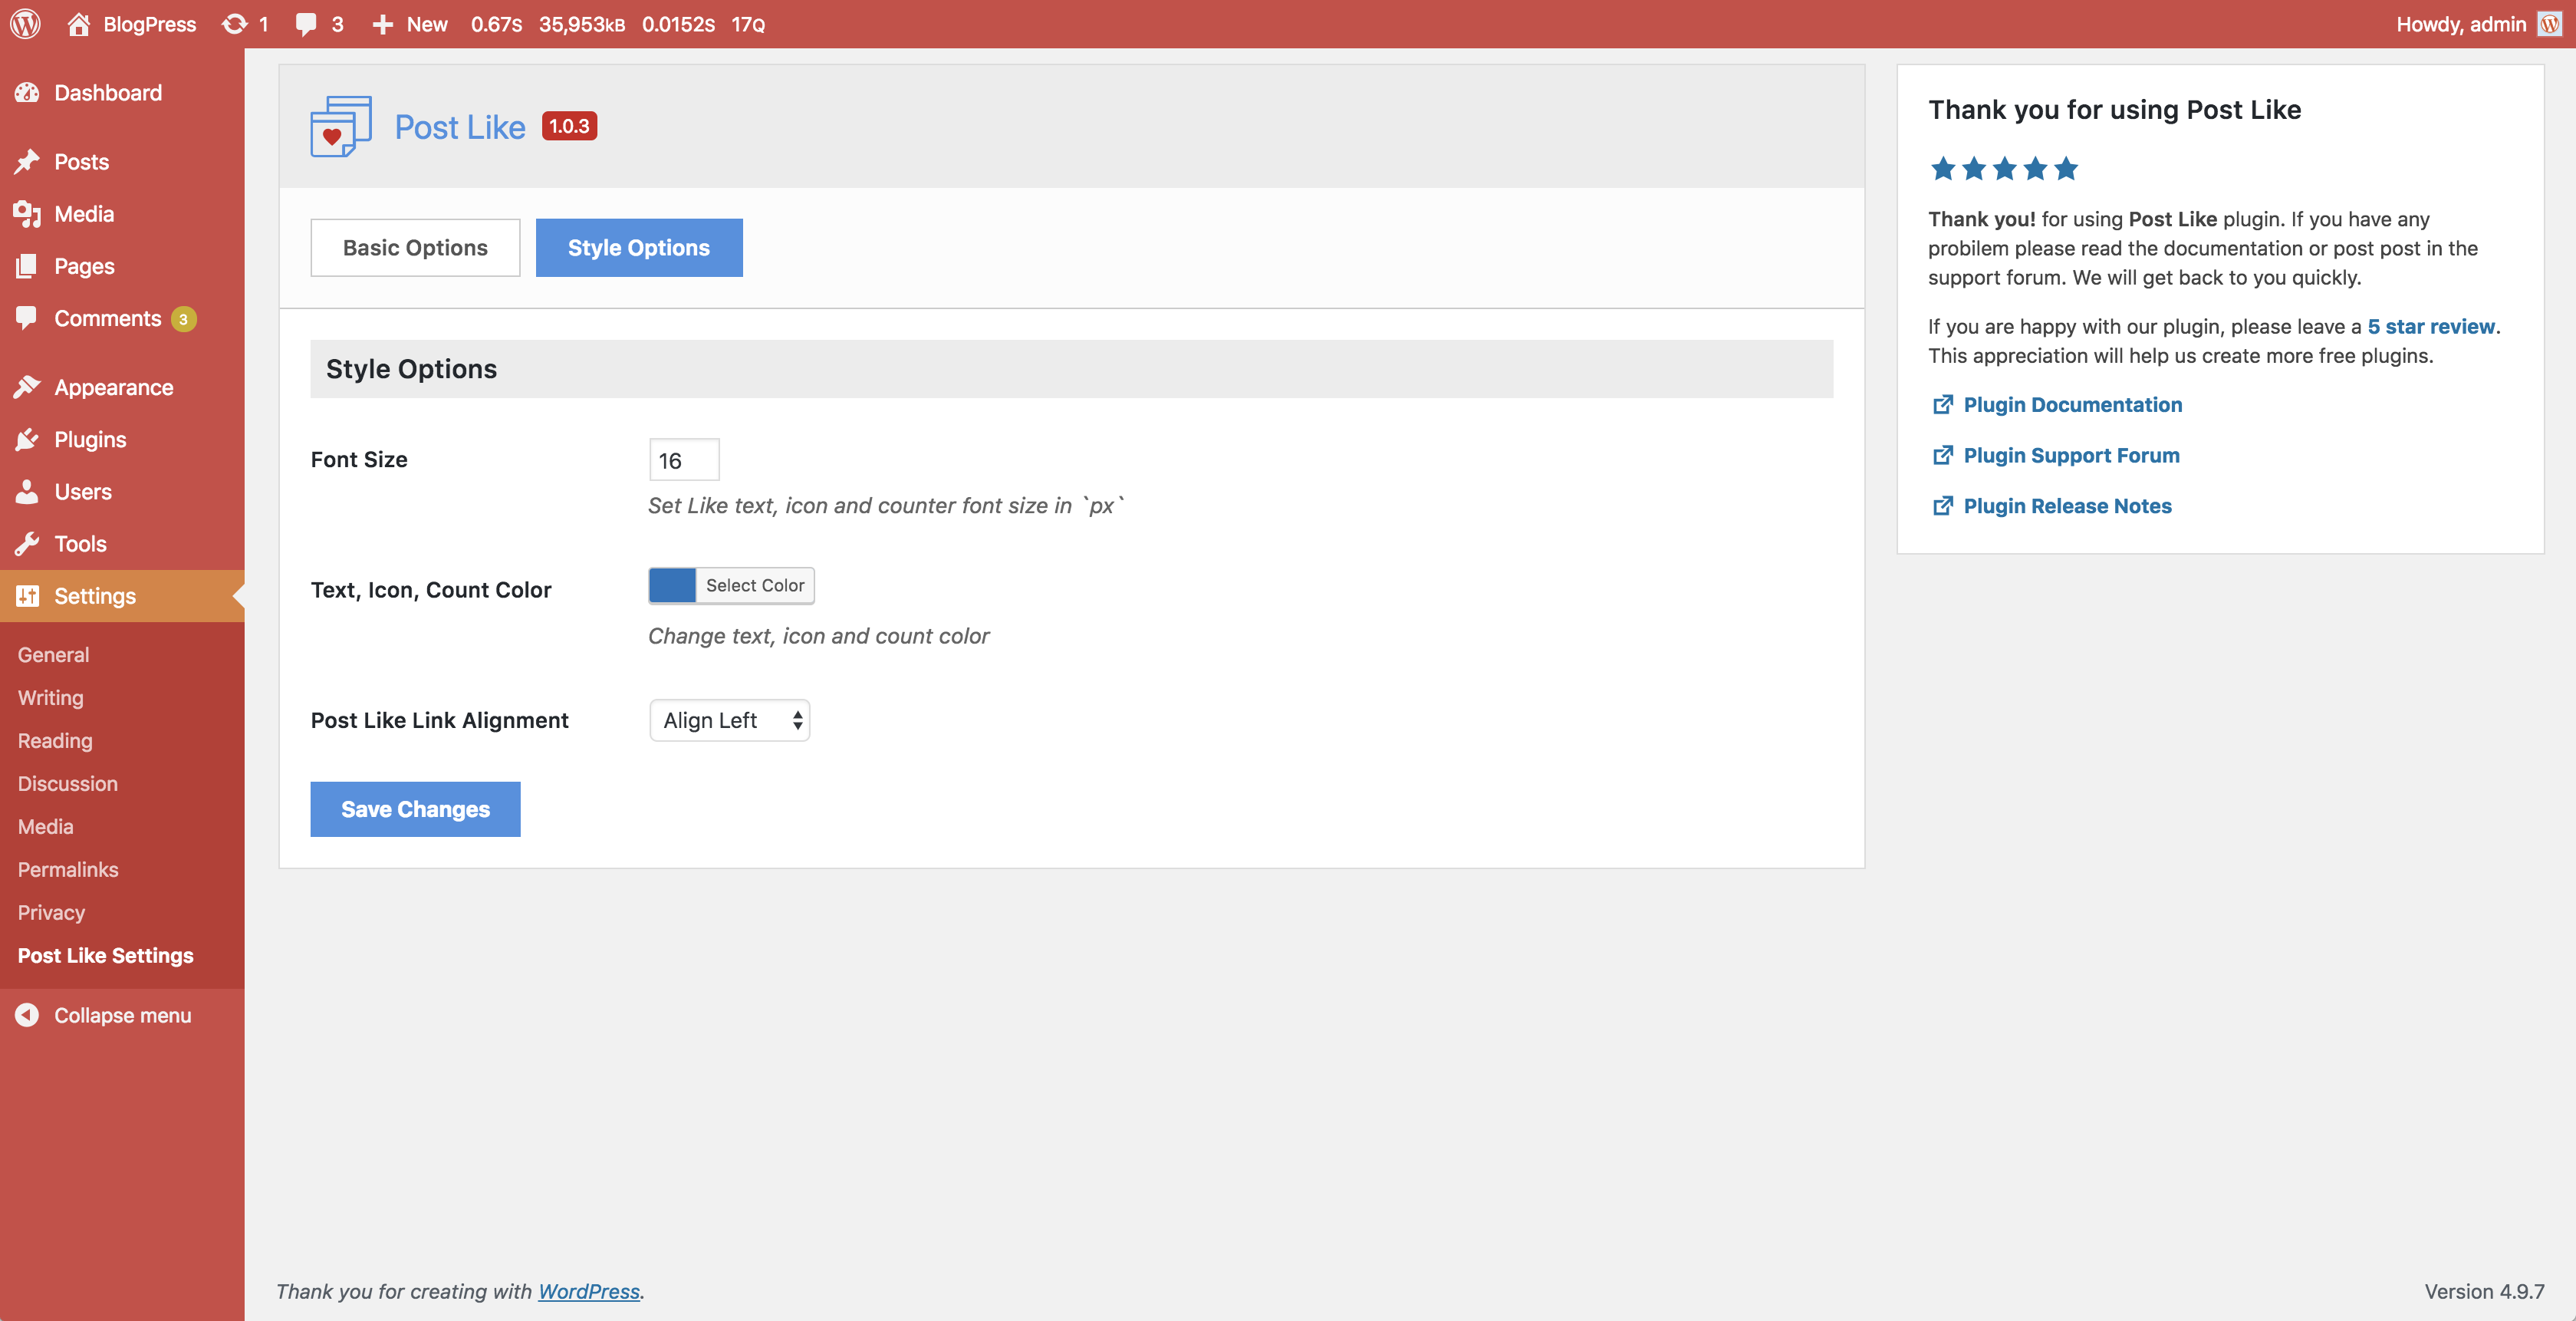Click the Collapse menu arrow icon
Viewport: 2576px width, 1321px height.
27,1015
